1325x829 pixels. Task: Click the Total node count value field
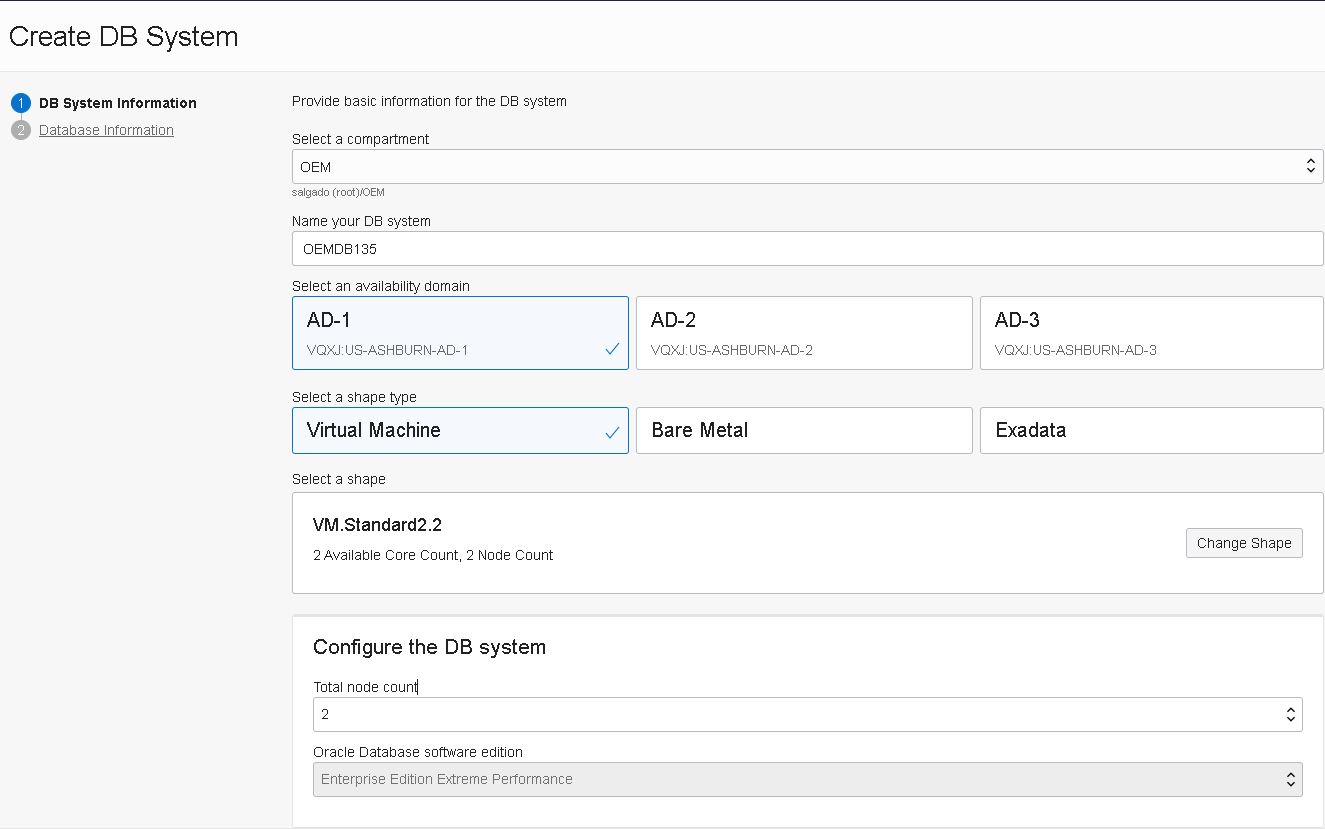pos(700,714)
